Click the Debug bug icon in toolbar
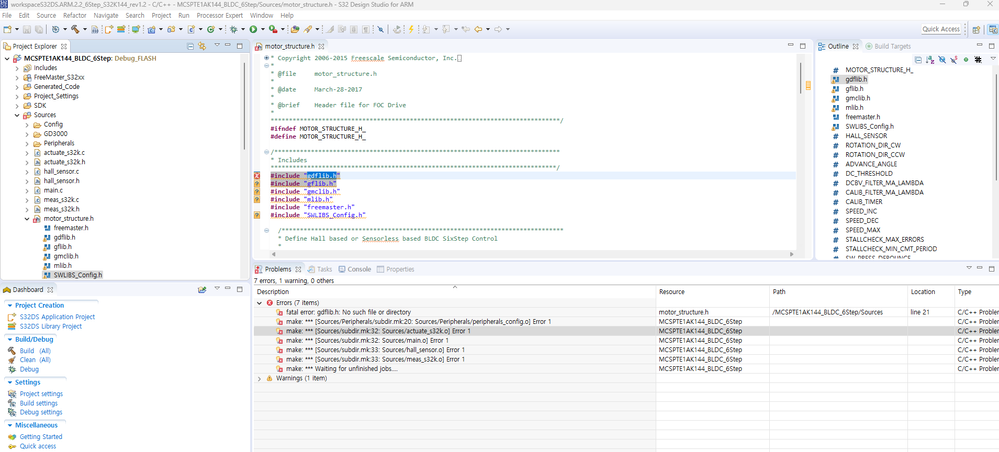 coord(233,29)
